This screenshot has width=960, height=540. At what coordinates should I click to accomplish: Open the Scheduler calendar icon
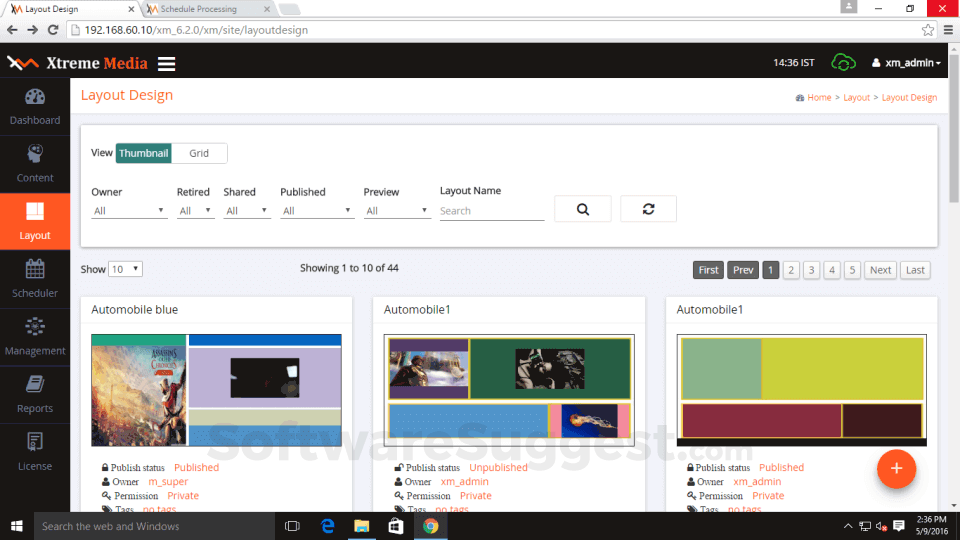35,270
